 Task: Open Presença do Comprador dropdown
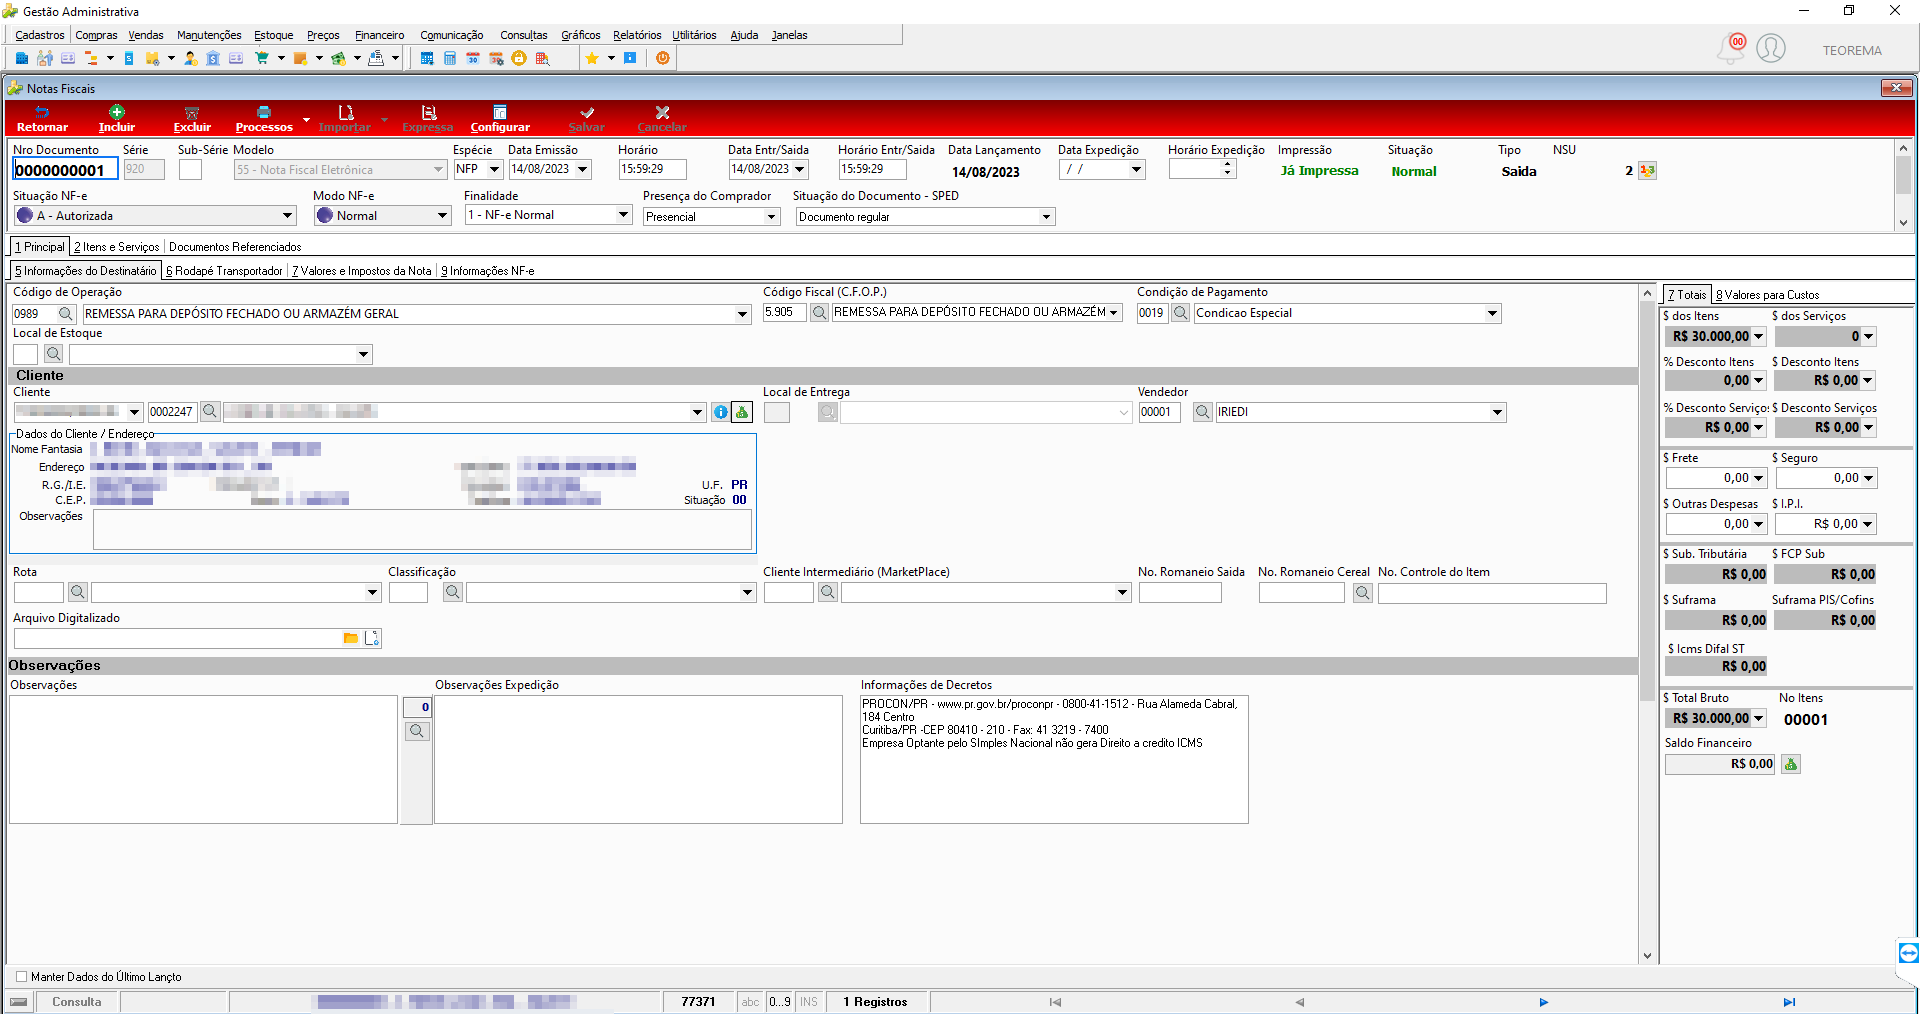(771, 217)
